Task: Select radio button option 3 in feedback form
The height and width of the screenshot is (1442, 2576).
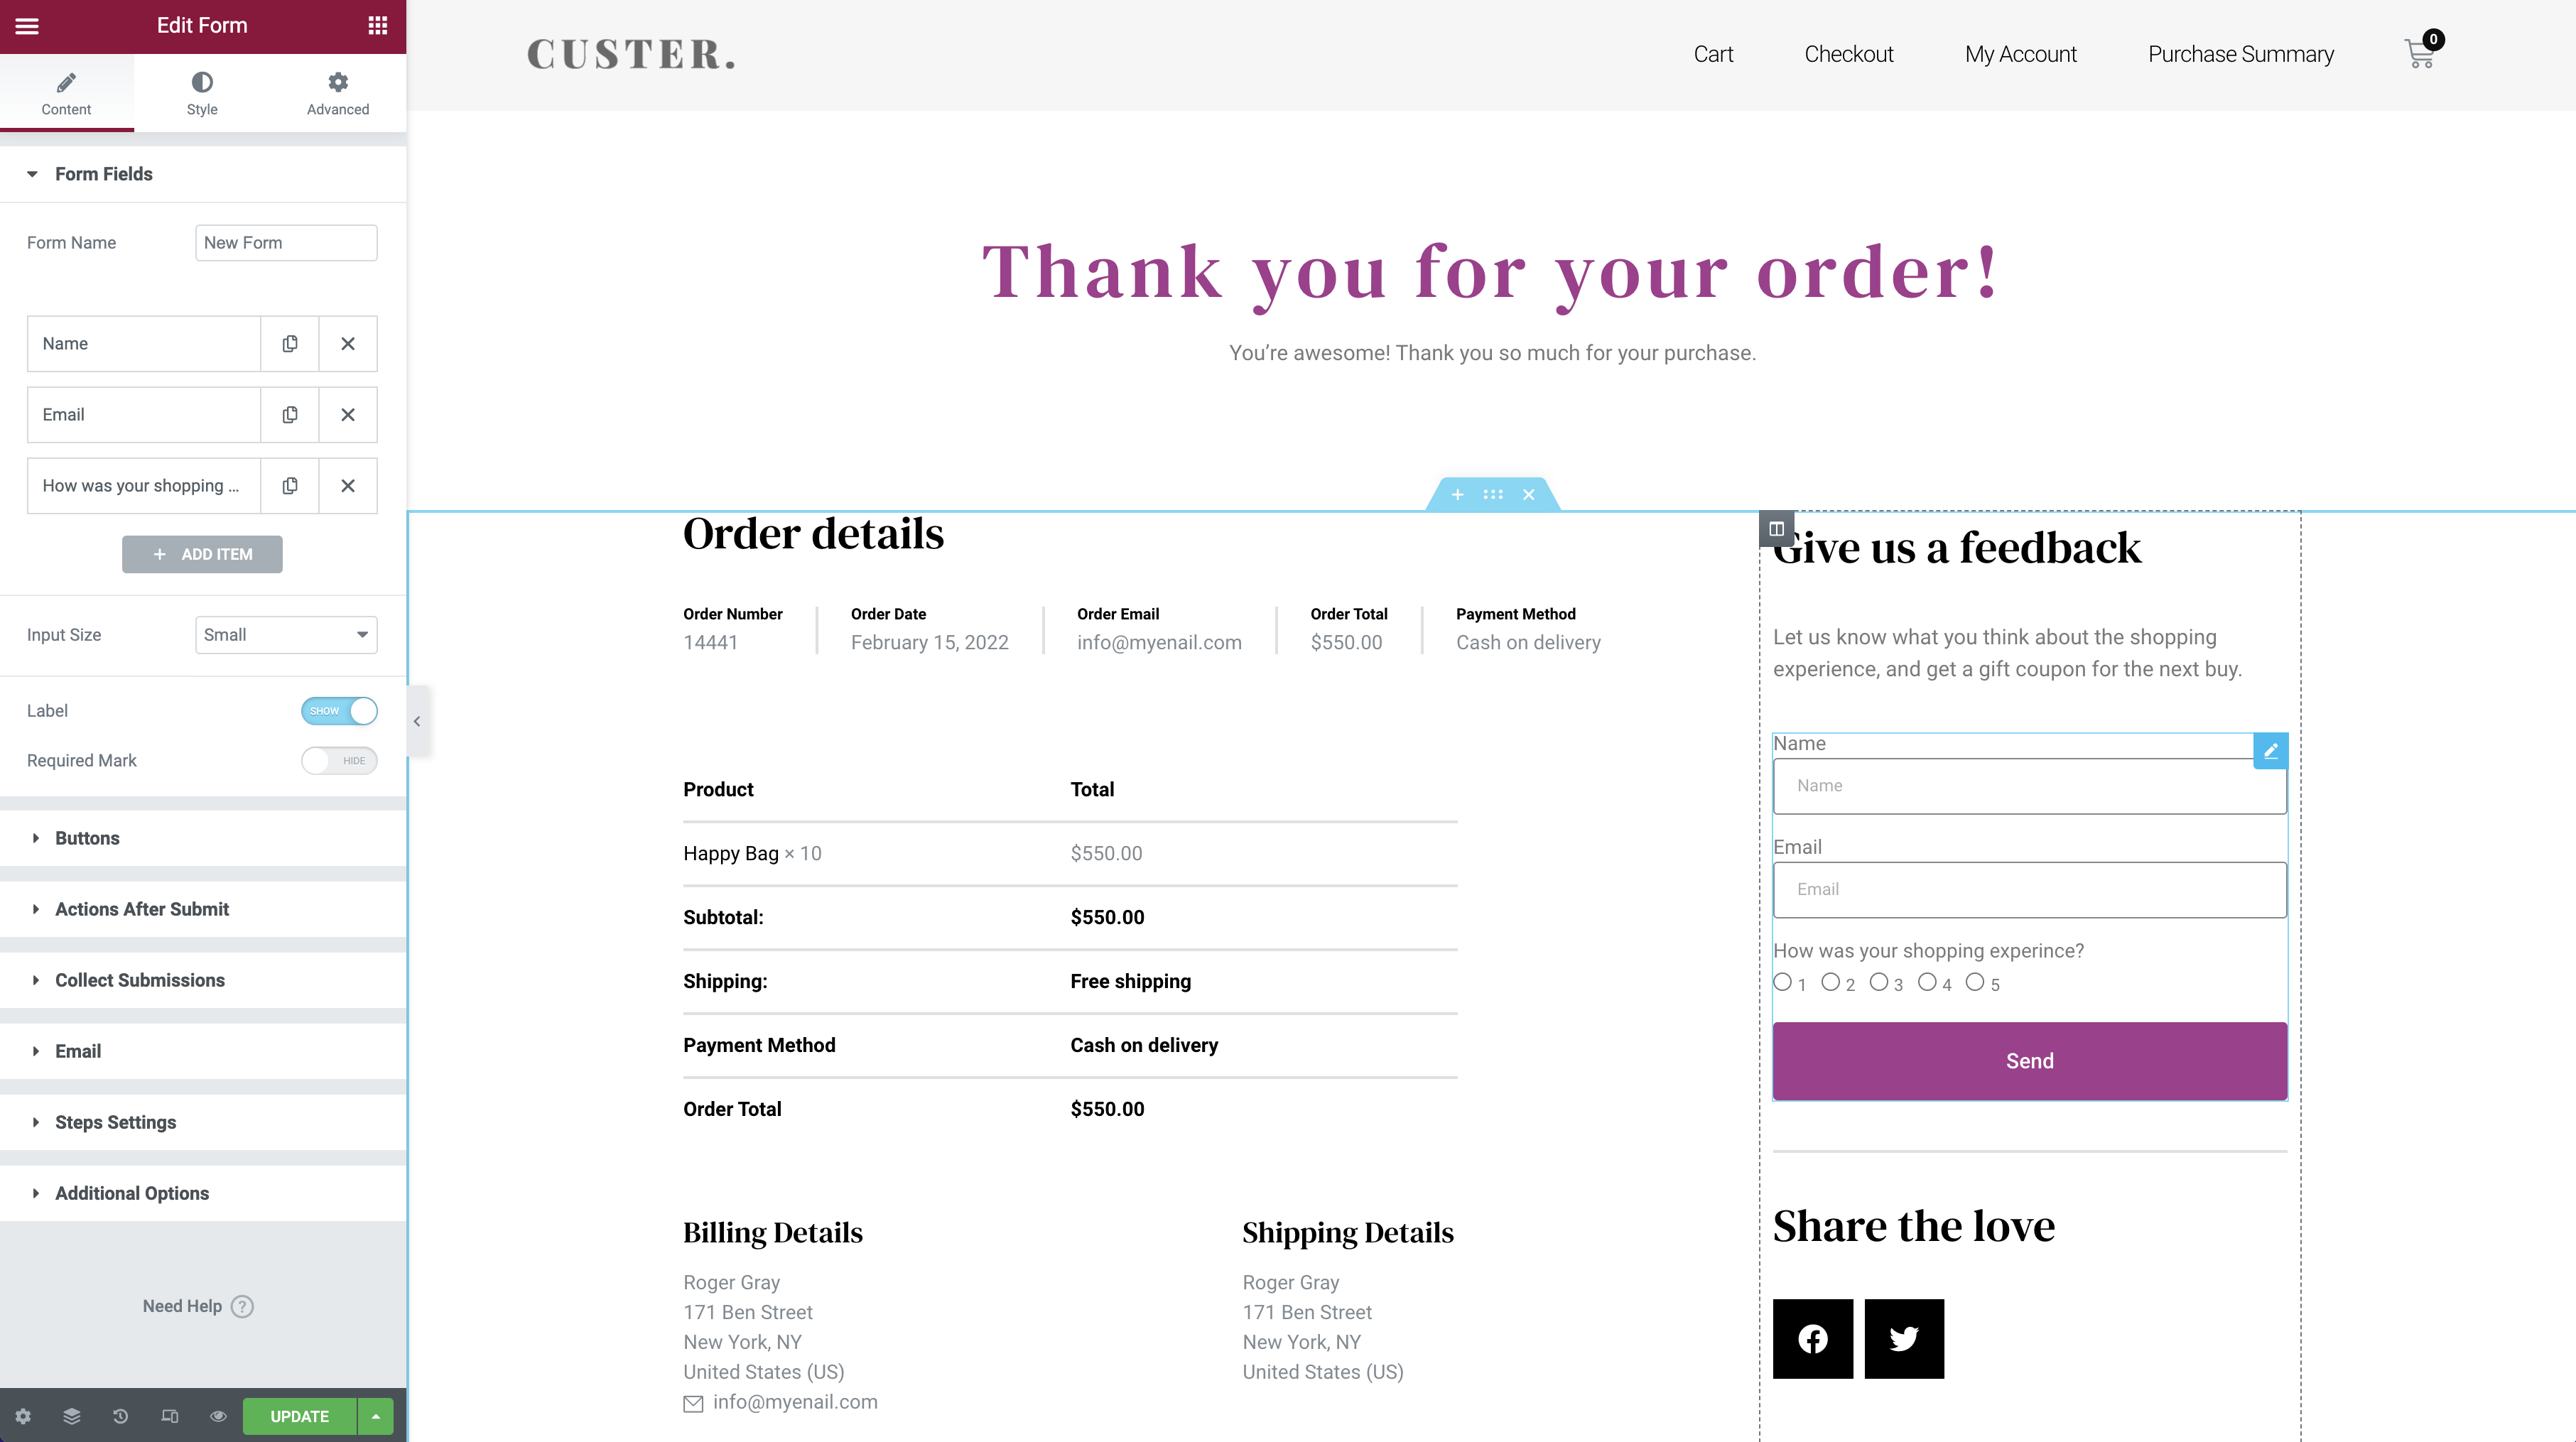Action: pos(1880,982)
